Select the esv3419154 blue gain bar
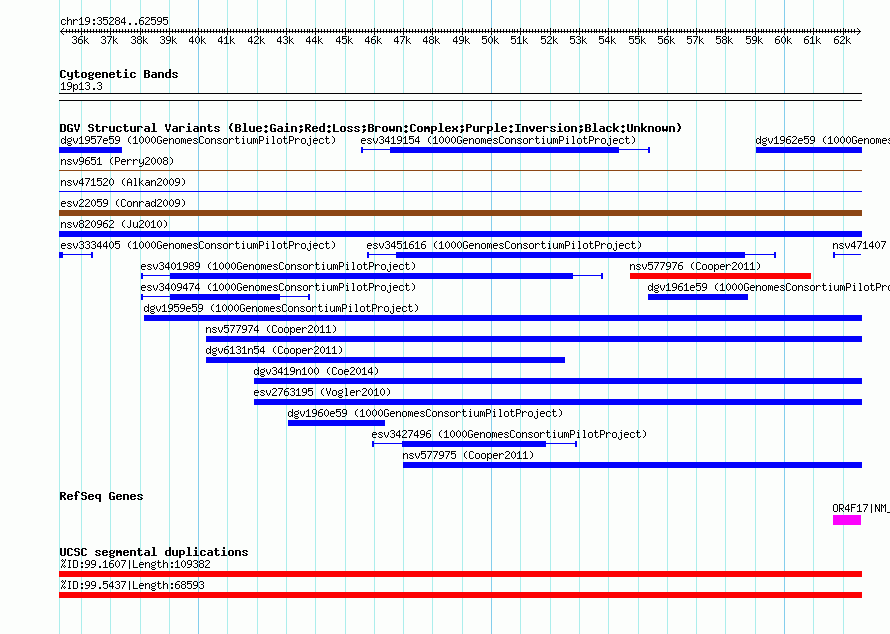890x634 pixels. point(505,150)
